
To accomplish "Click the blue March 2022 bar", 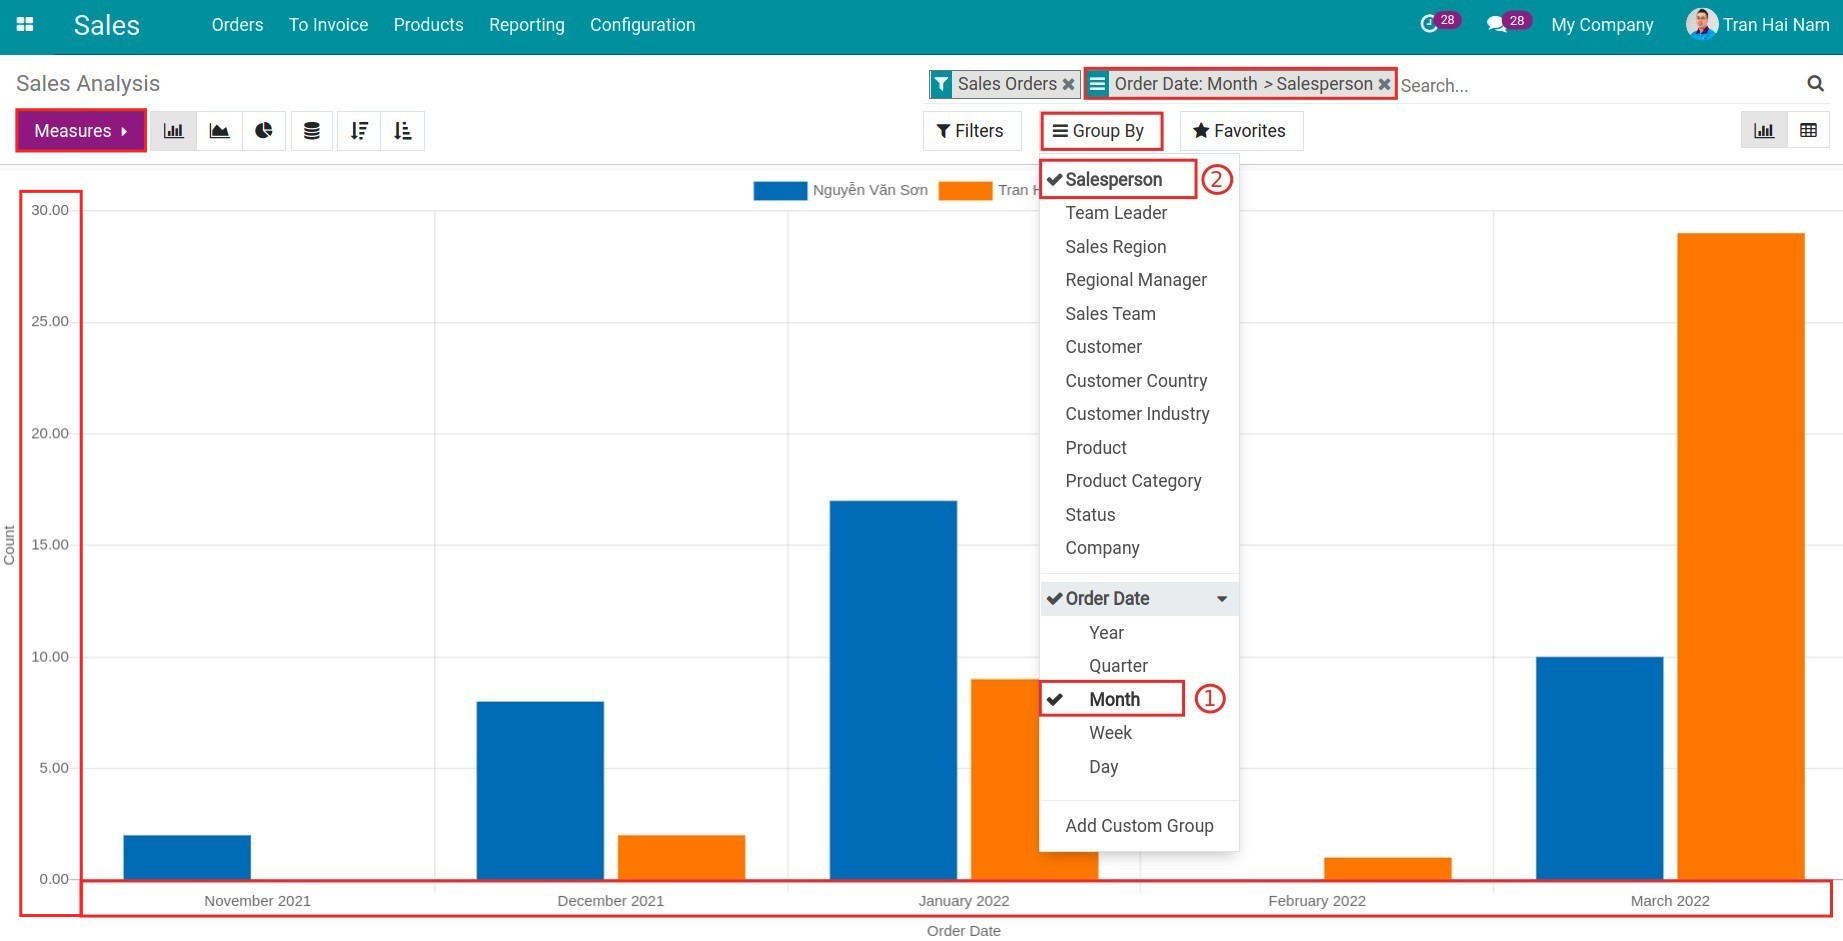I will [x=1599, y=768].
